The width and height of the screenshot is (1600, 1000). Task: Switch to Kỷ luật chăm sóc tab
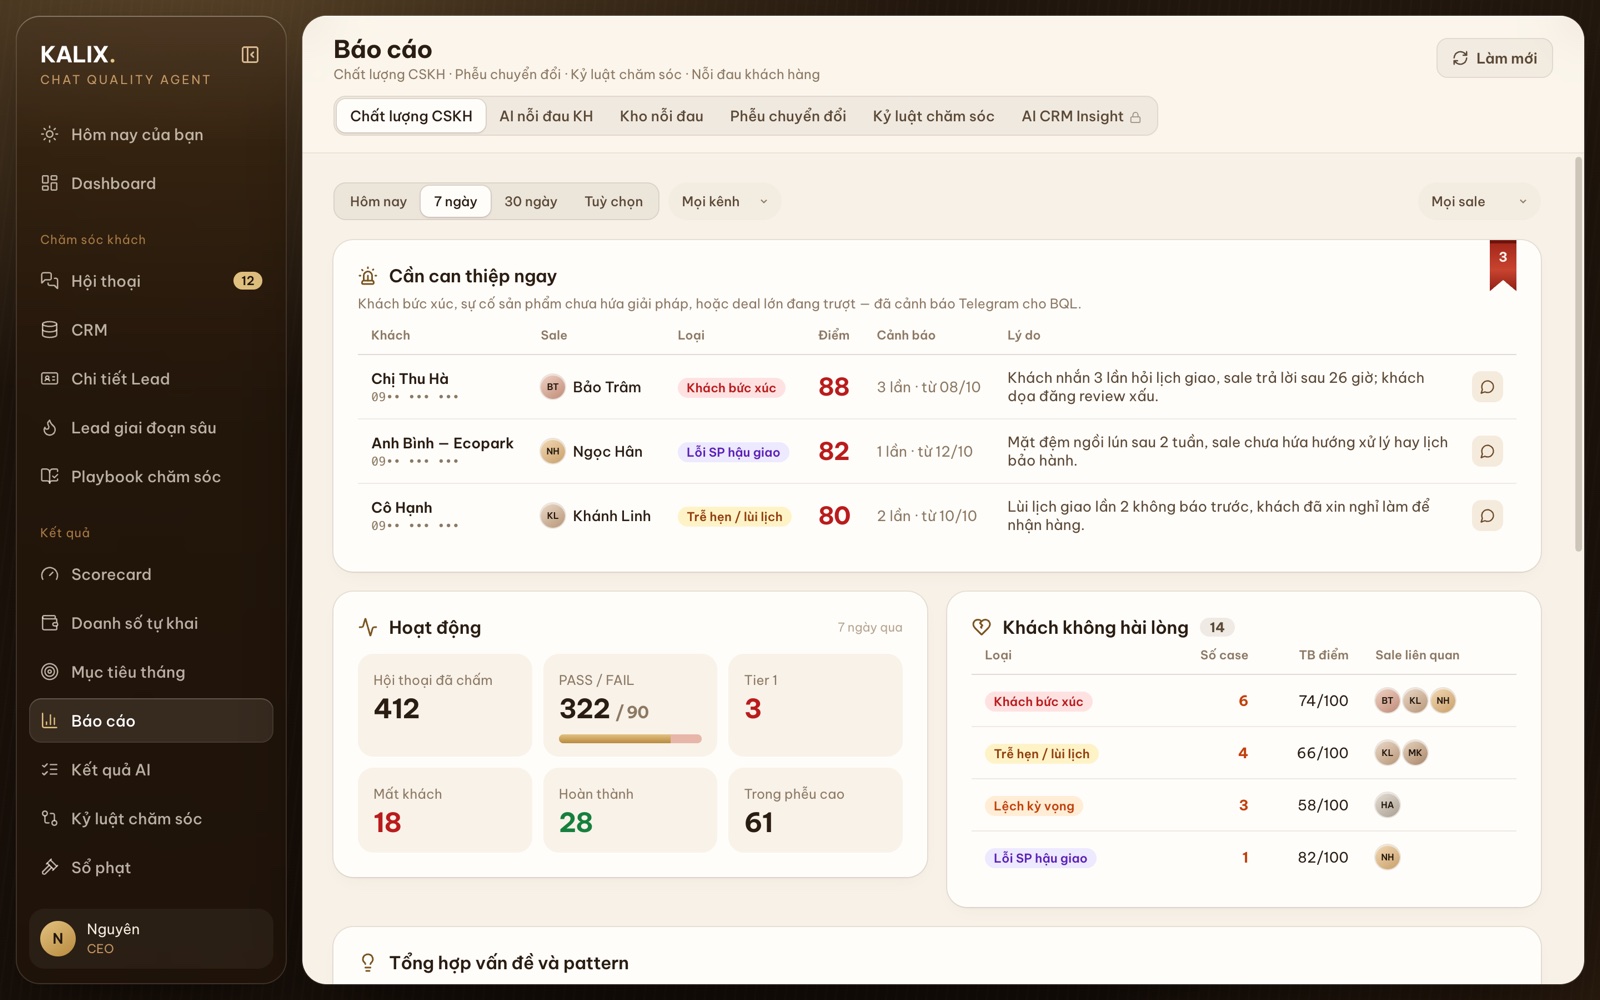pyautogui.click(x=933, y=116)
